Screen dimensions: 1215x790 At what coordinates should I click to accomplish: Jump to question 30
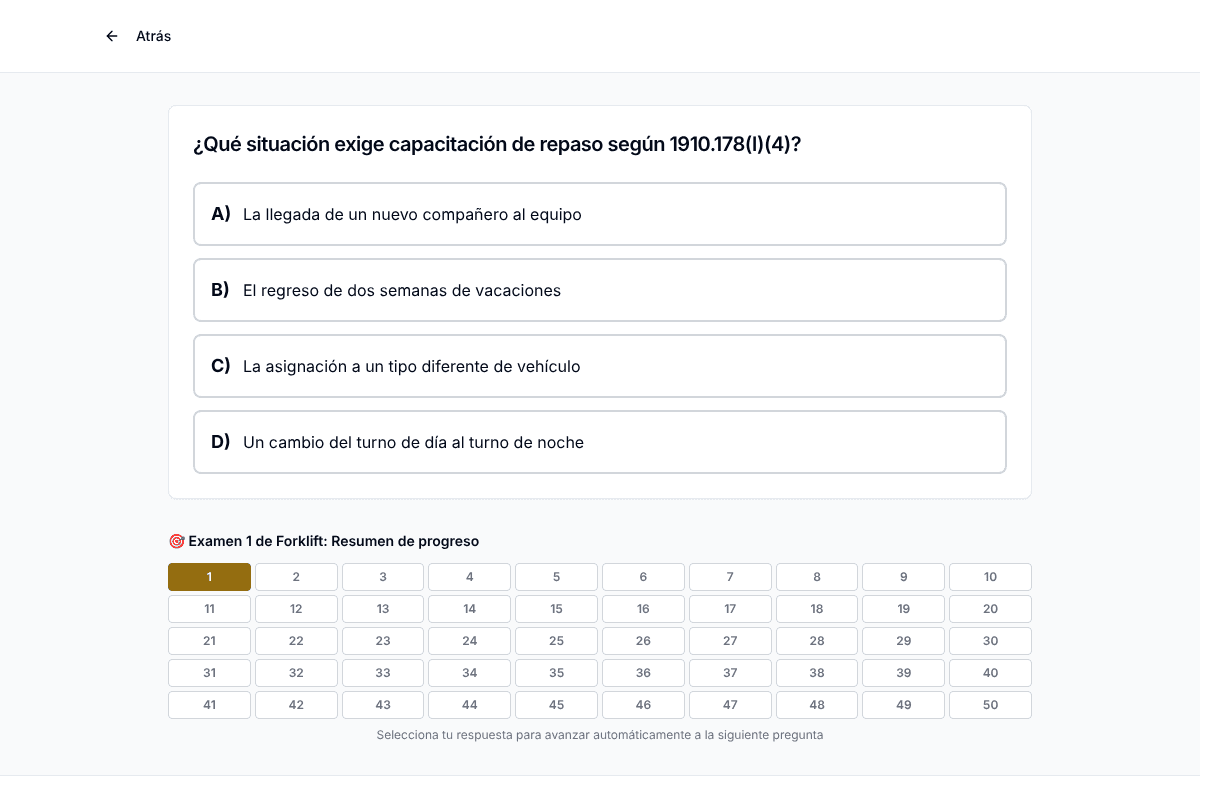click(x=990, y=641)
